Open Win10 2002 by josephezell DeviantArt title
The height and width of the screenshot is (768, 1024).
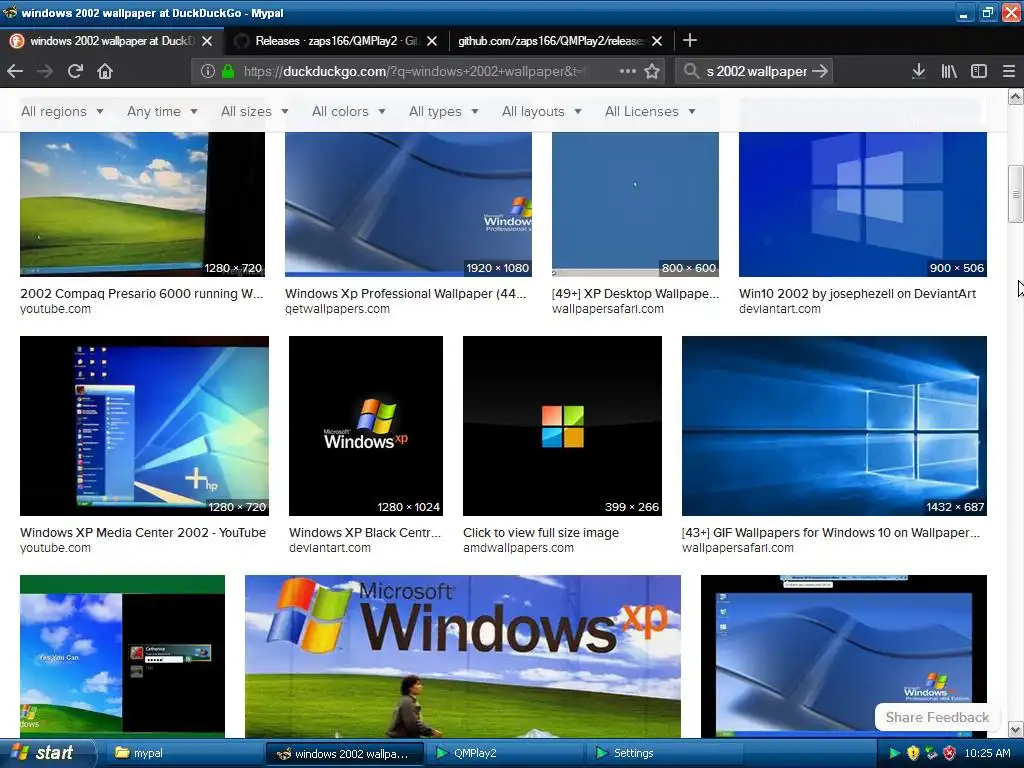857,294
